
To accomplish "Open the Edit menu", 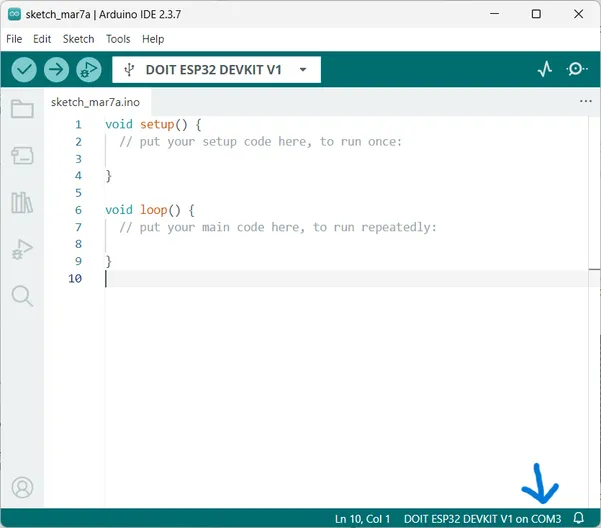I will (x=42, y=39).
